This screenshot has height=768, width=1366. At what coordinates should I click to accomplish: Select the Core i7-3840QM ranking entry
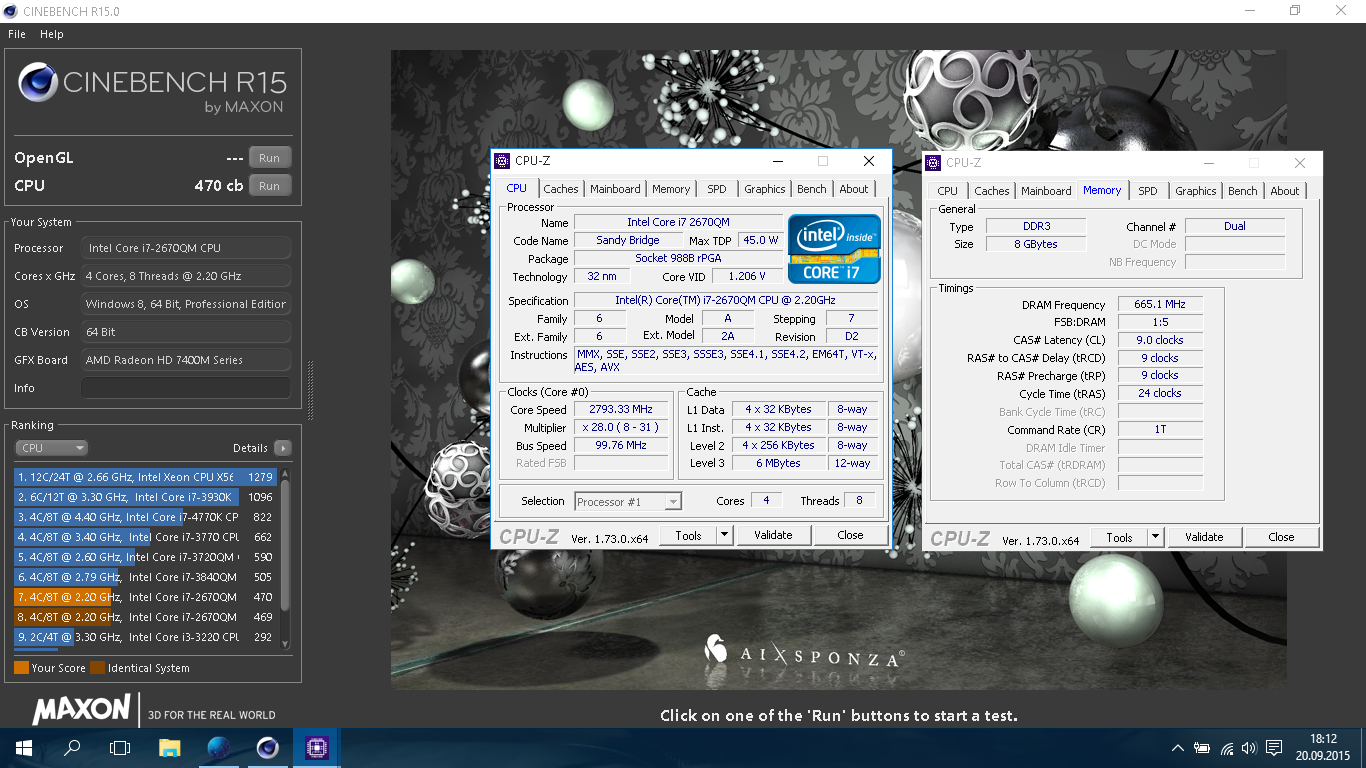point(145,577)
